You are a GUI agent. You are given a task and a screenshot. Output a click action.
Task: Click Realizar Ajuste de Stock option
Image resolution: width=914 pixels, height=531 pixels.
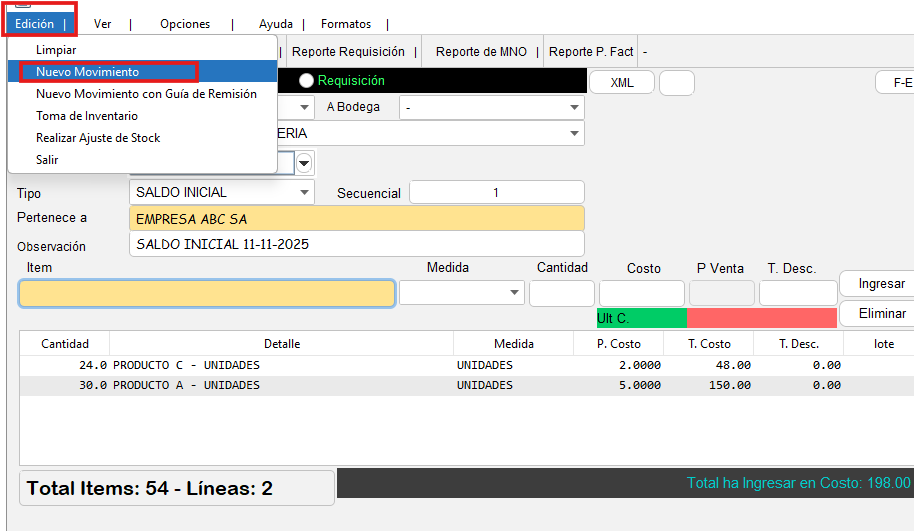coord(98,138)
